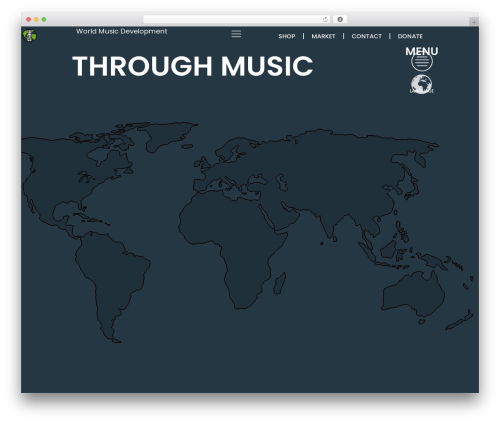Click the site logo icon at top left
Image resolution: width=500 pixels, height=423 pixels.
click(x=30, y=35)
